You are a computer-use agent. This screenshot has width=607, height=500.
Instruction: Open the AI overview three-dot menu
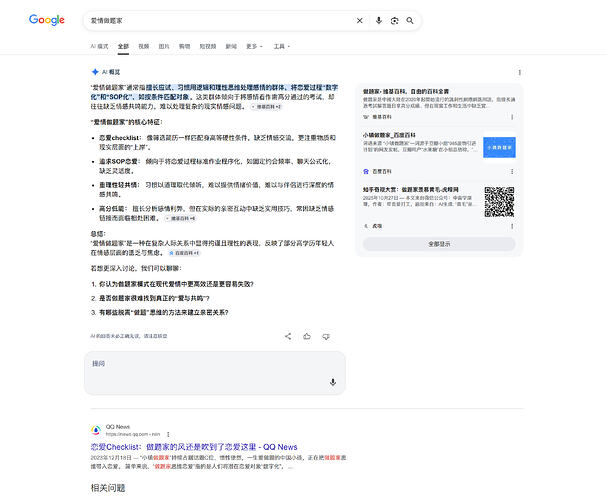pyautogui.click(x=520, y=72)
